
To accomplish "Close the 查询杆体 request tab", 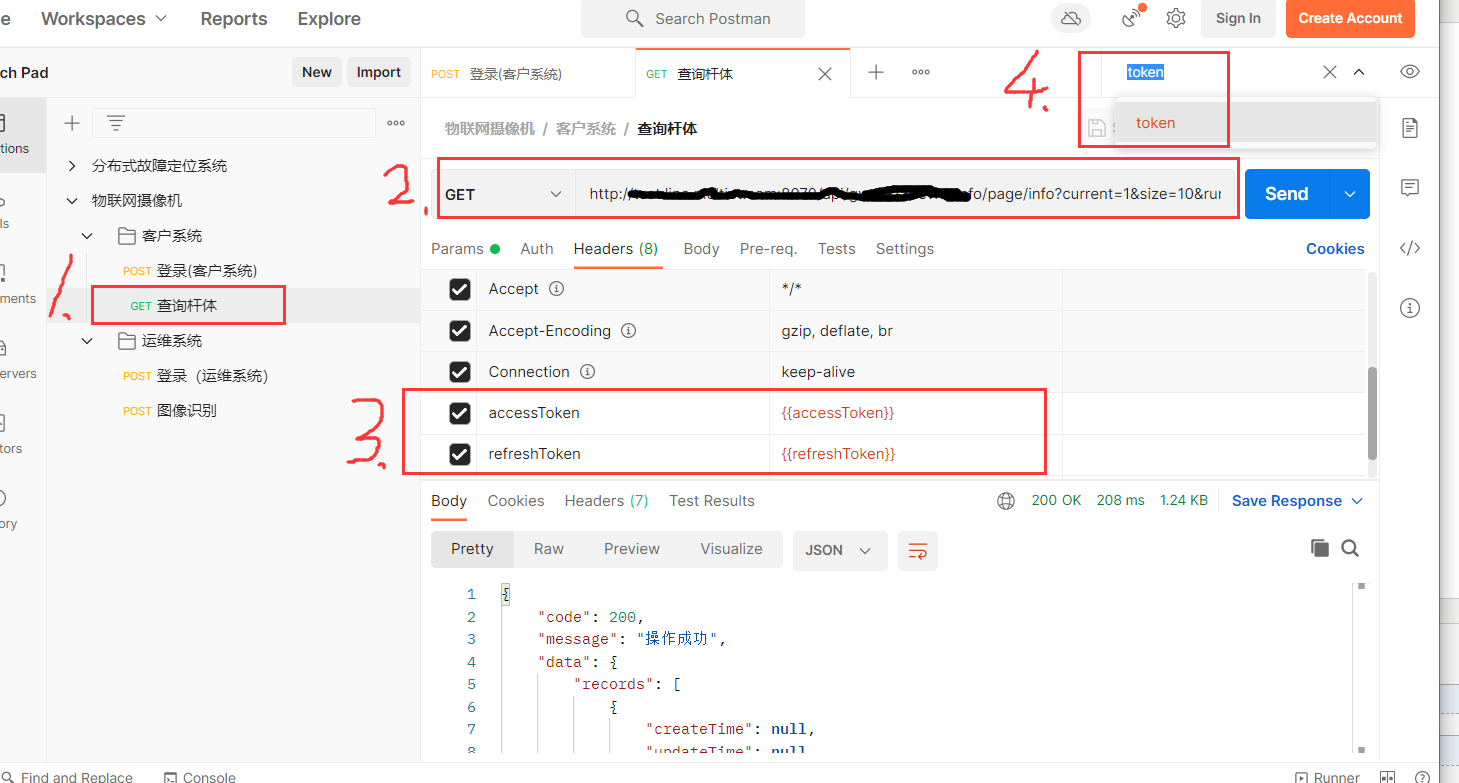I will point(825,74).
